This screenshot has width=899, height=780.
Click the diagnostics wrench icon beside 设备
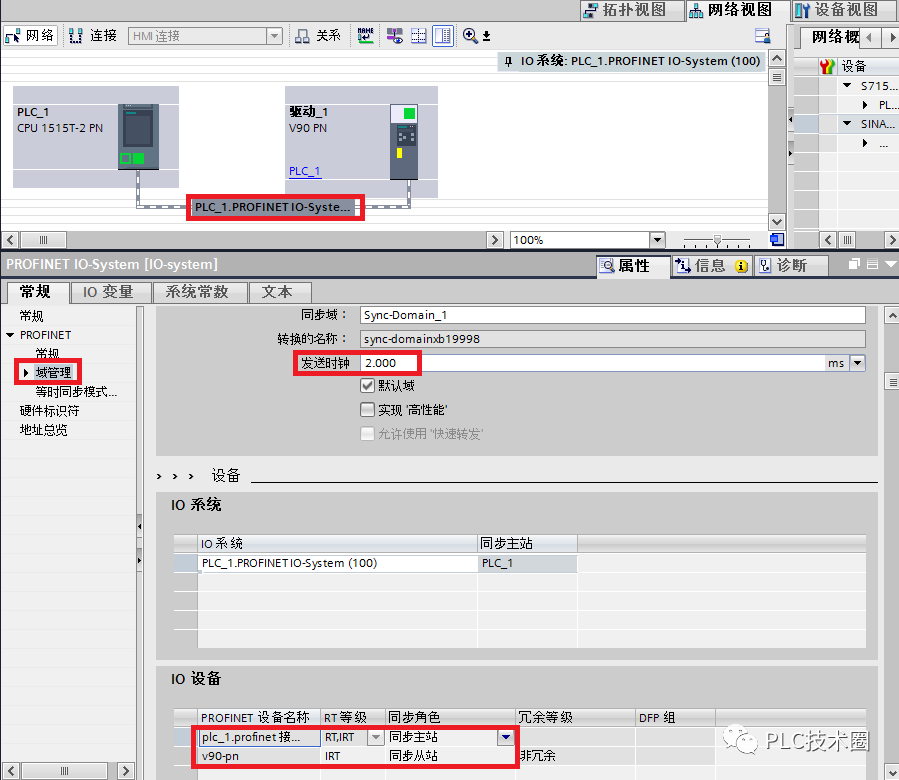(x=827, y=64)
